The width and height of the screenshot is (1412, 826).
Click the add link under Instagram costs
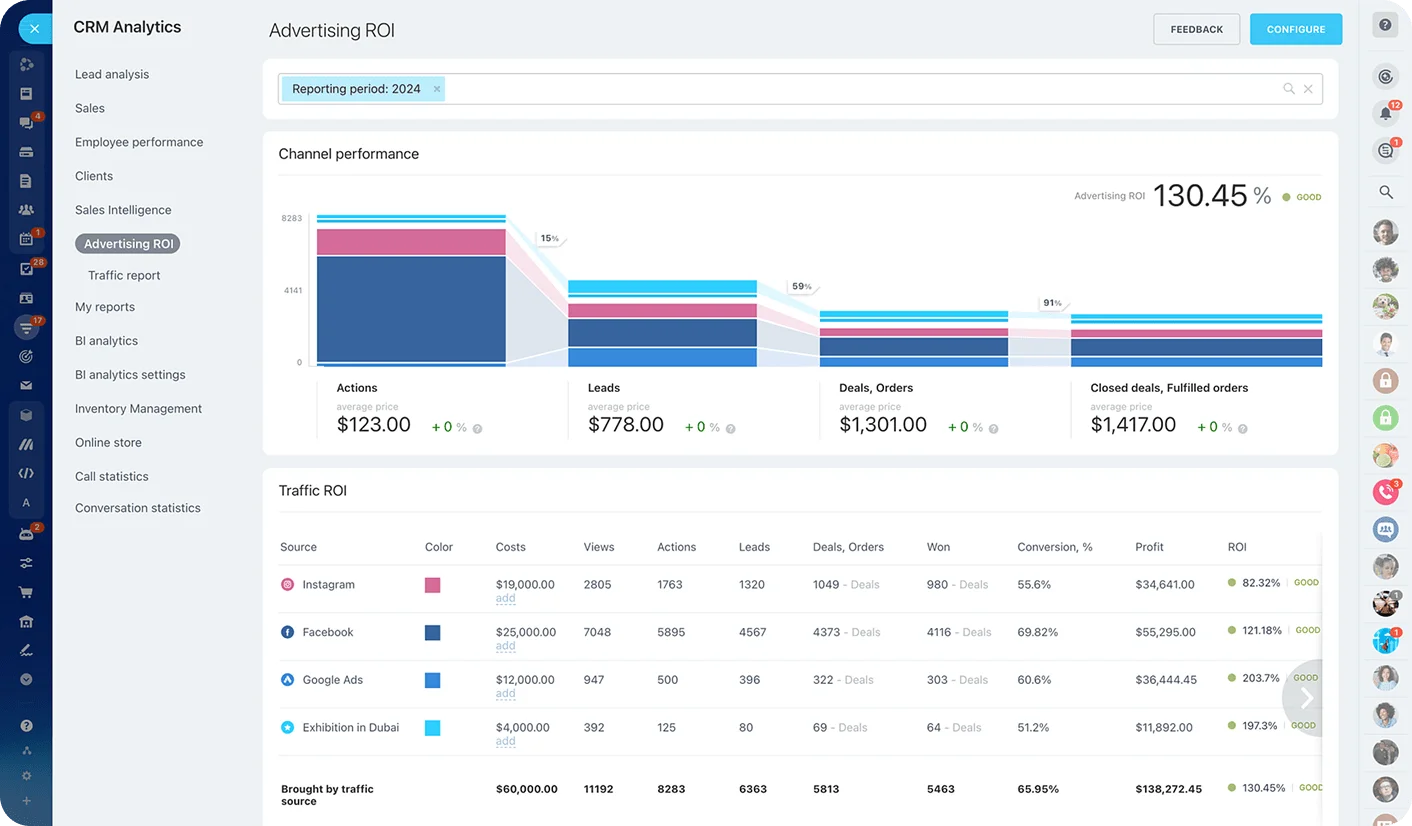505,599
